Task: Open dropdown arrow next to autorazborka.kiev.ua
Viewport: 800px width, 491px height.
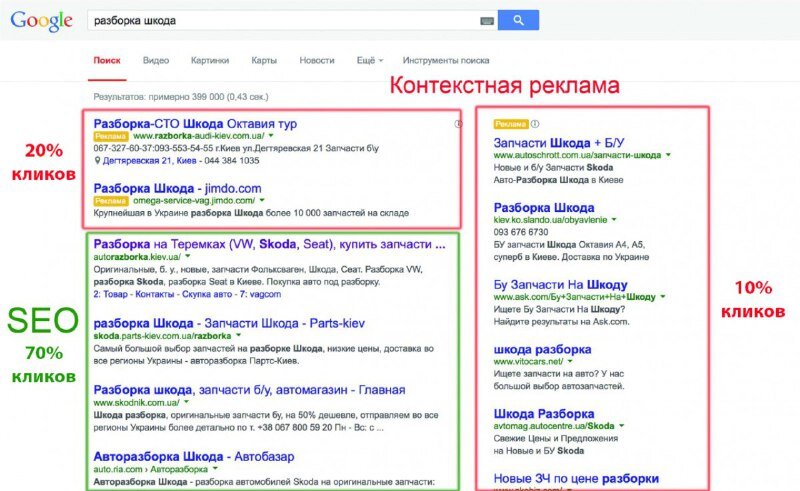Action: click(x=187, y=257)
